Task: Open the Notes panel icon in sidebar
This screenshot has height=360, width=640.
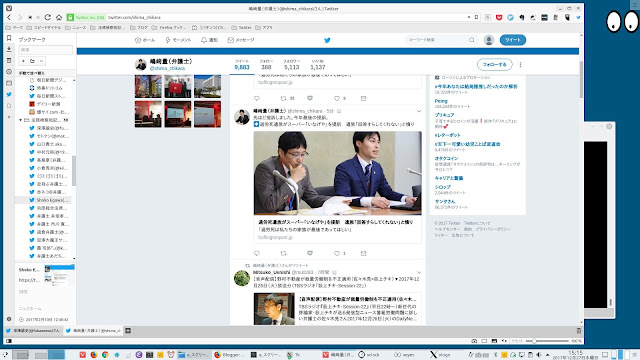Action: tap(9, 60)
